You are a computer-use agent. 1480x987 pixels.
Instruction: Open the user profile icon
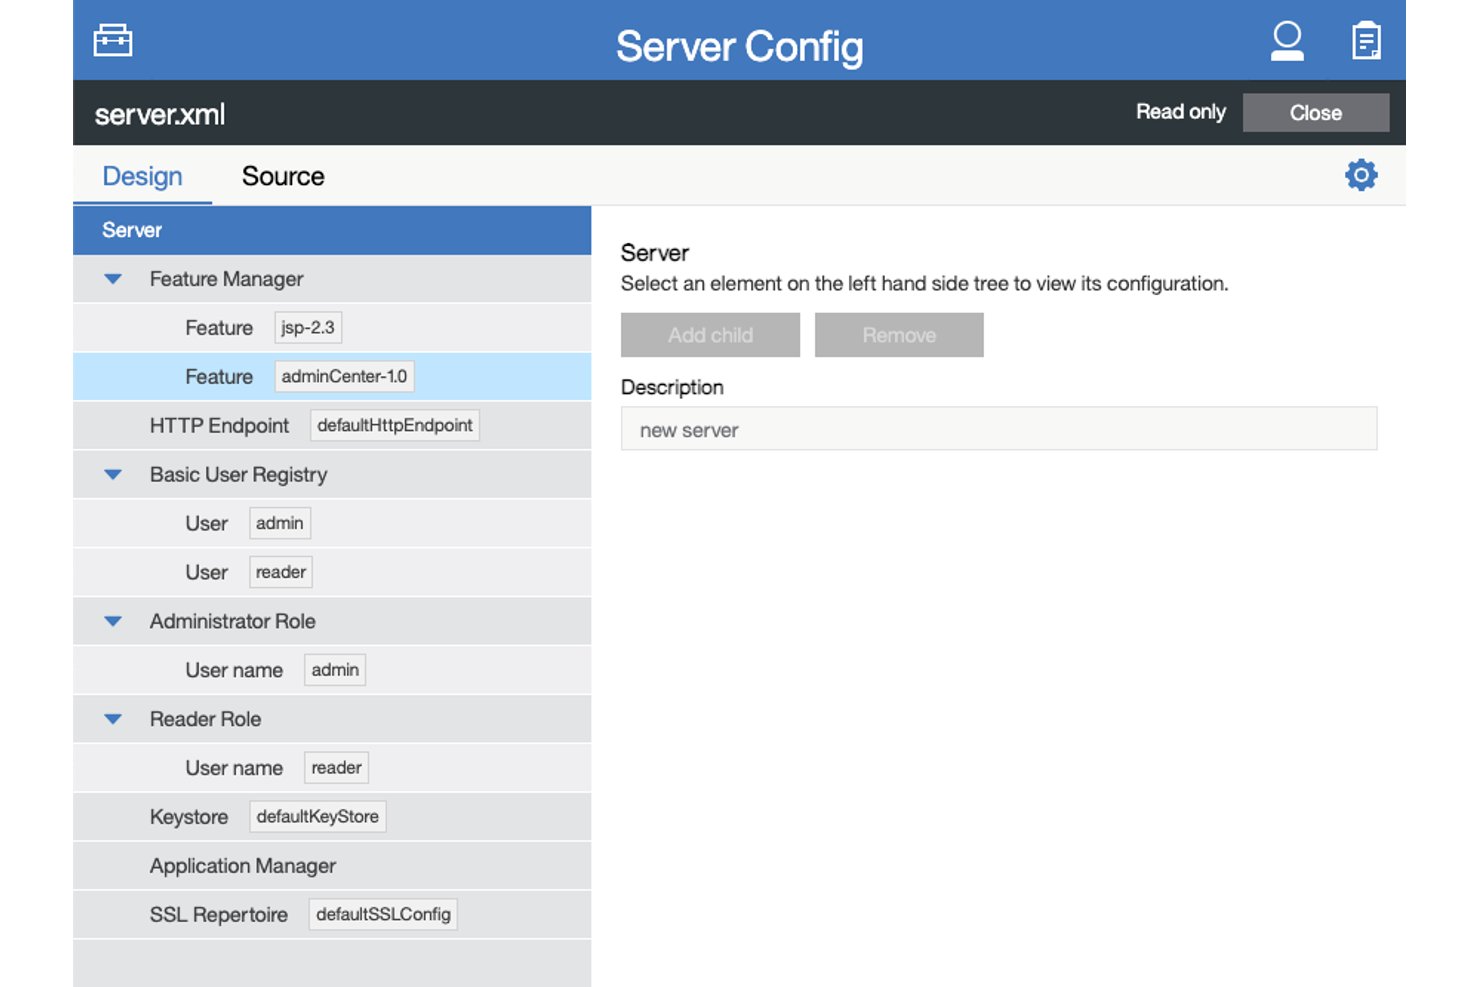pyautogui.click(x=1287, y=41)
